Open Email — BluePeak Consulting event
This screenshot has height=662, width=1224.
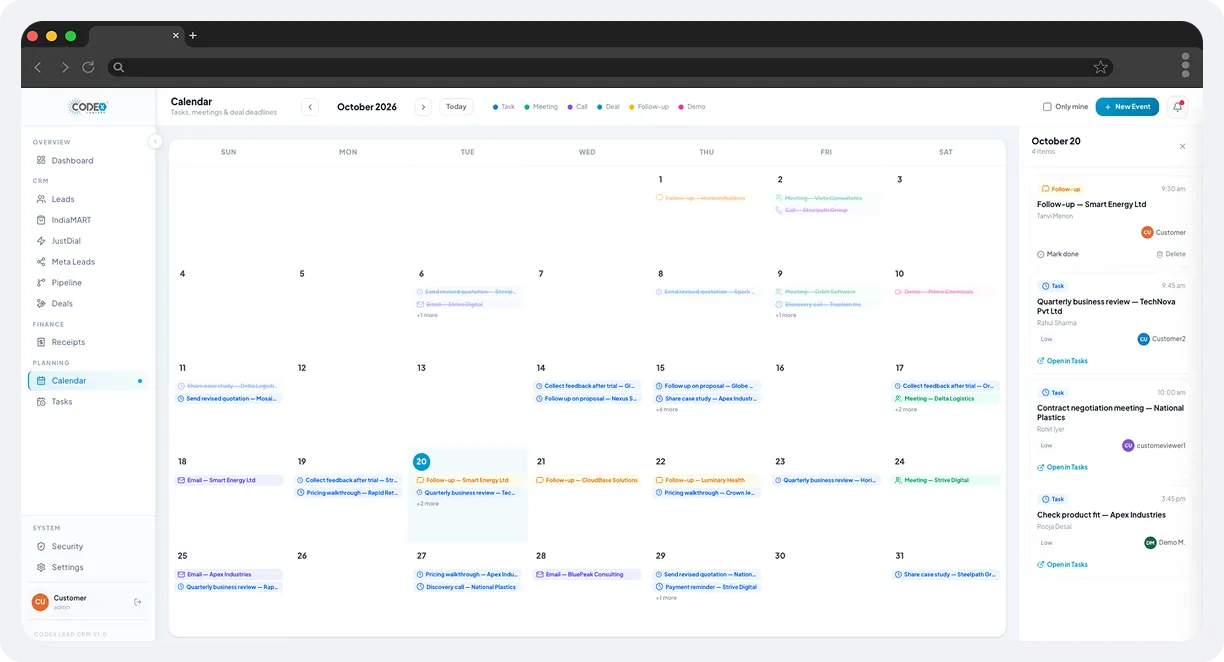(x=588, y=575)
